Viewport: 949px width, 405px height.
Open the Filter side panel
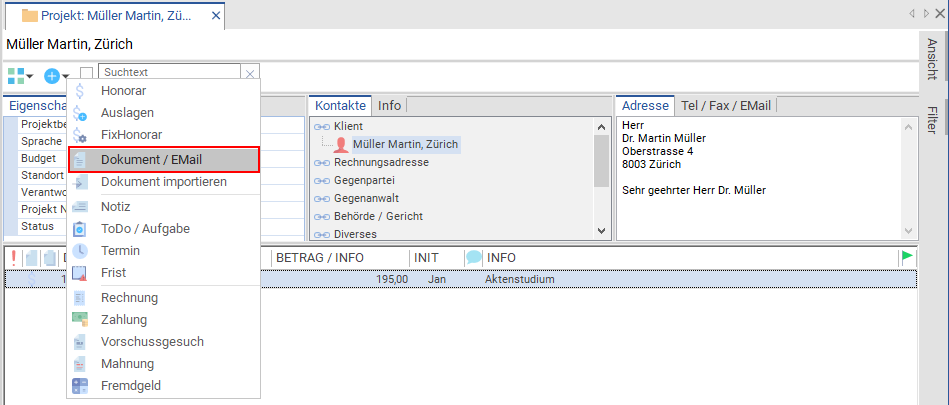click(x=932, y=120)
